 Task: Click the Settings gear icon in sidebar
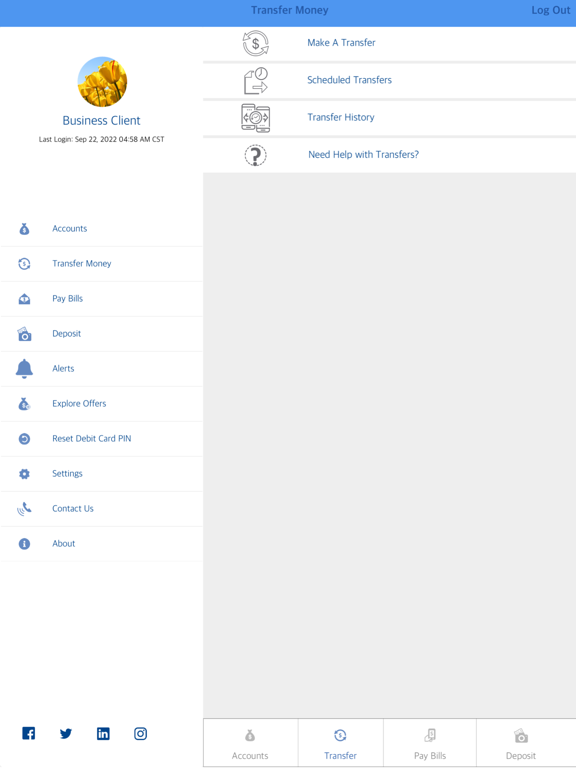tap(24, 474)
